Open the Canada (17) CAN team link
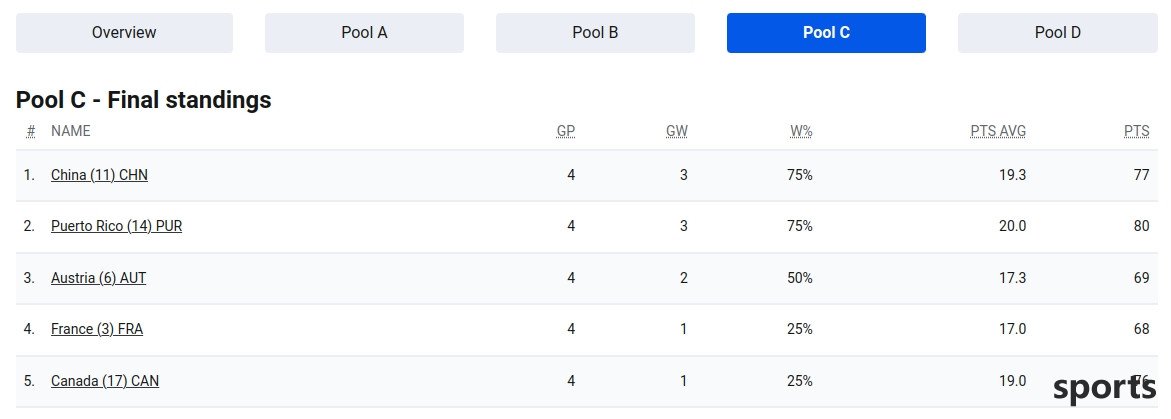The width and height of the screenshot is (1171, 419). point(105,381)
